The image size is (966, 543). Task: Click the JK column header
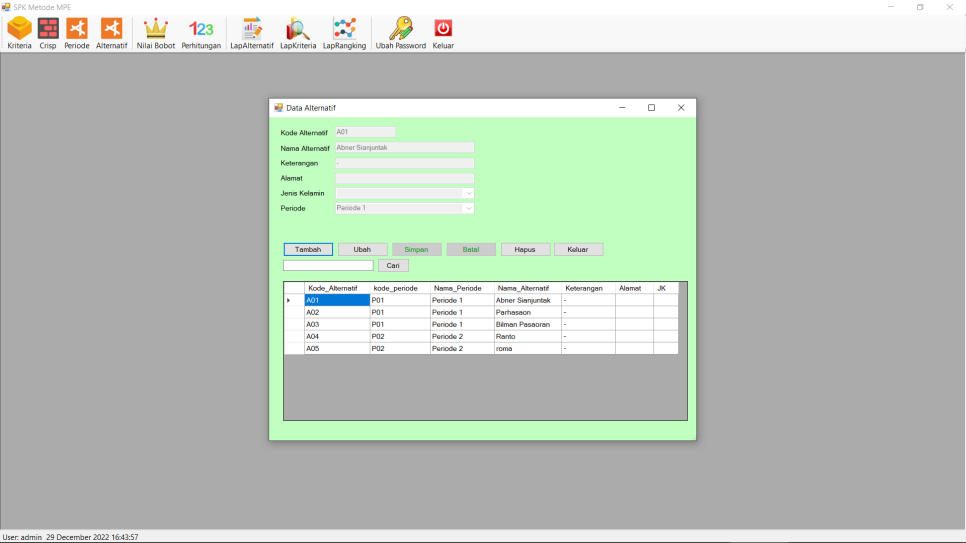pyautogui.click(x=665, y=288)
